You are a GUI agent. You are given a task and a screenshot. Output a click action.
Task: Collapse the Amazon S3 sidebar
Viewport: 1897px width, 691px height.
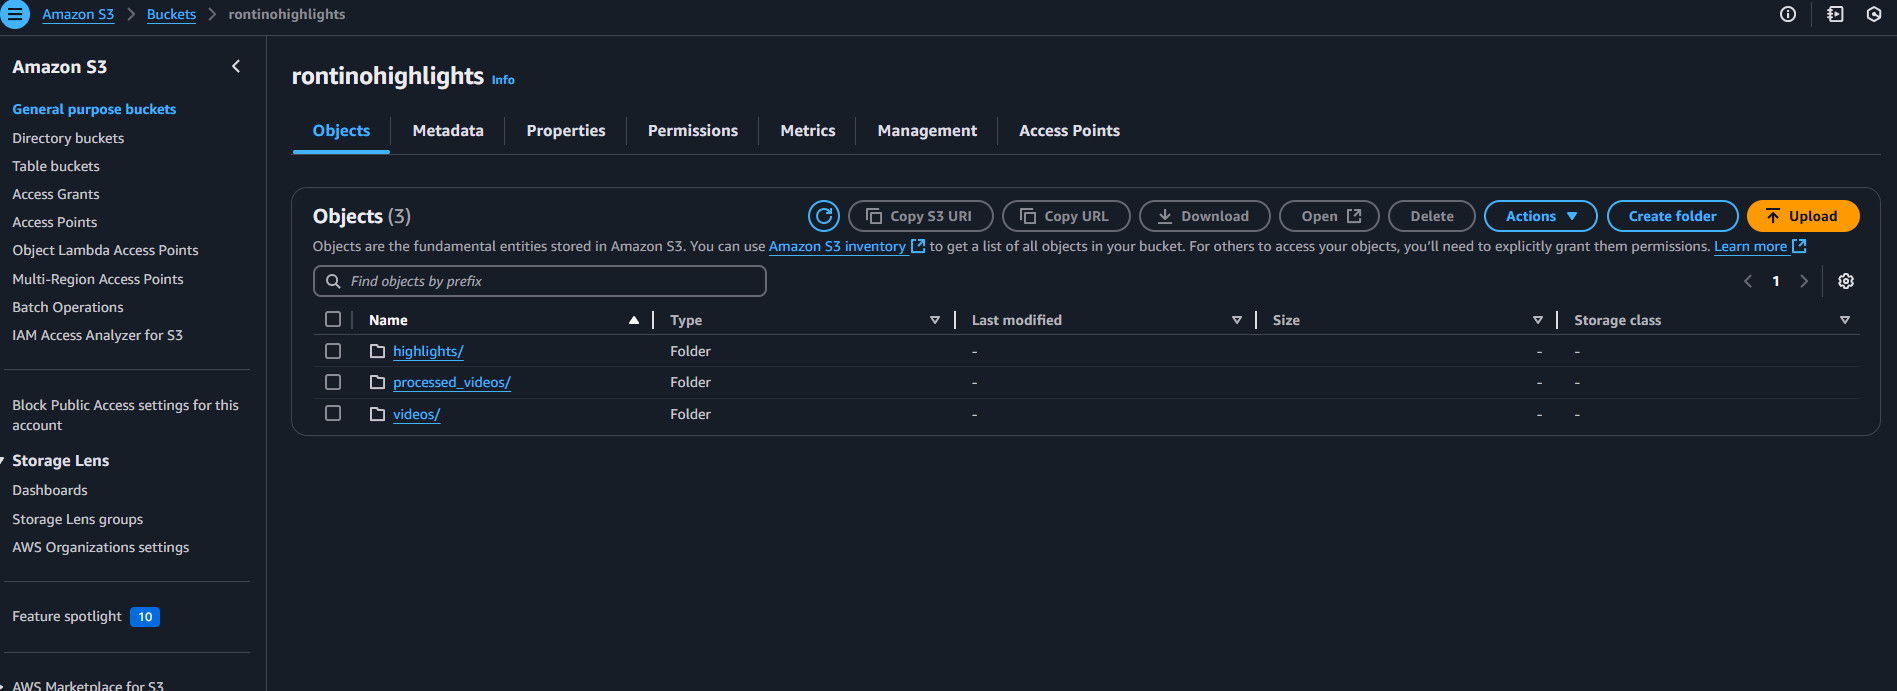coord(236,66)
